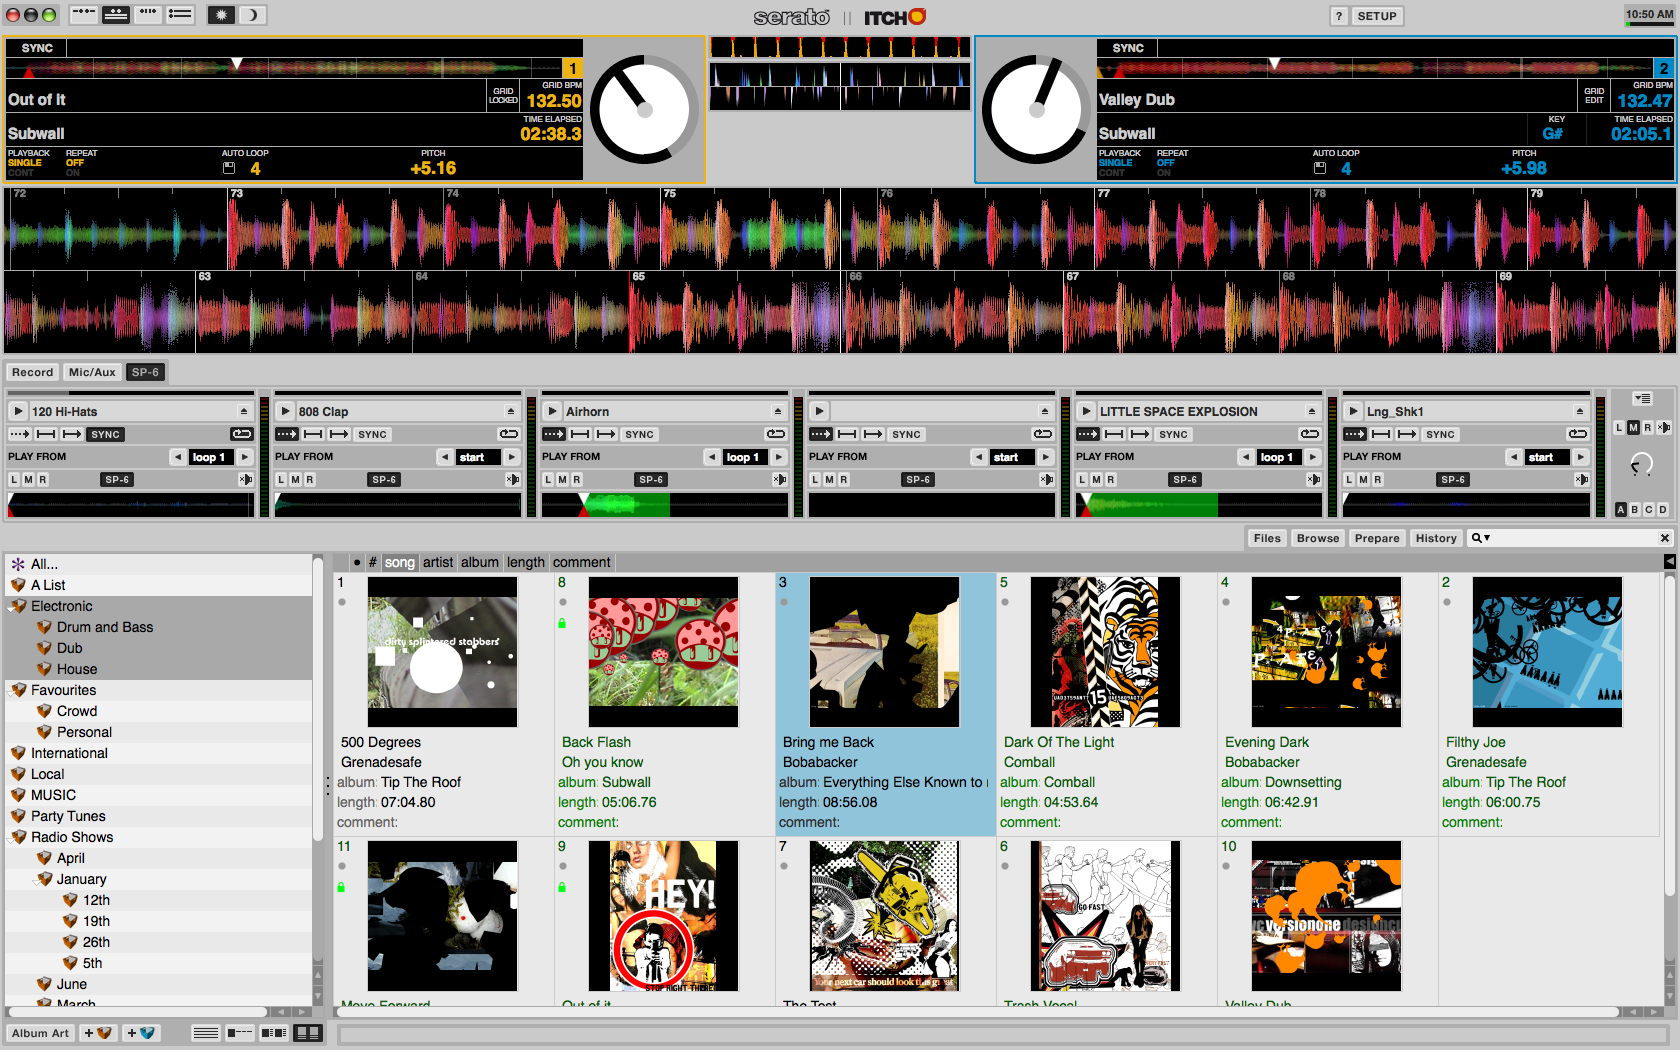Click GRID LOCKED on left deck

pyautogui.click(x=503, y=95)
